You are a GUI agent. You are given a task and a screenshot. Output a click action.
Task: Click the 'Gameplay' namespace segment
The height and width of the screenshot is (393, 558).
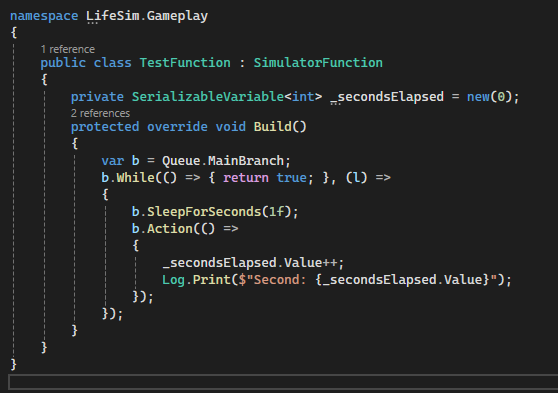(x=177, y=16)
